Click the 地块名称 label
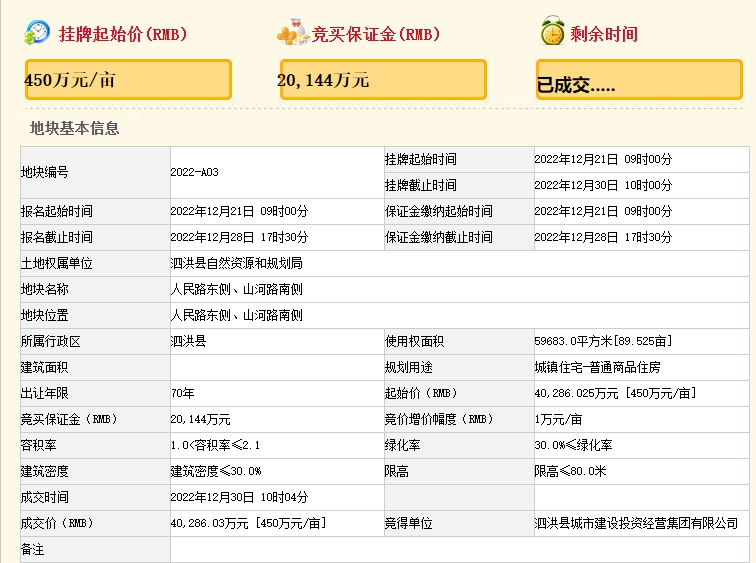 coord(44,289)
